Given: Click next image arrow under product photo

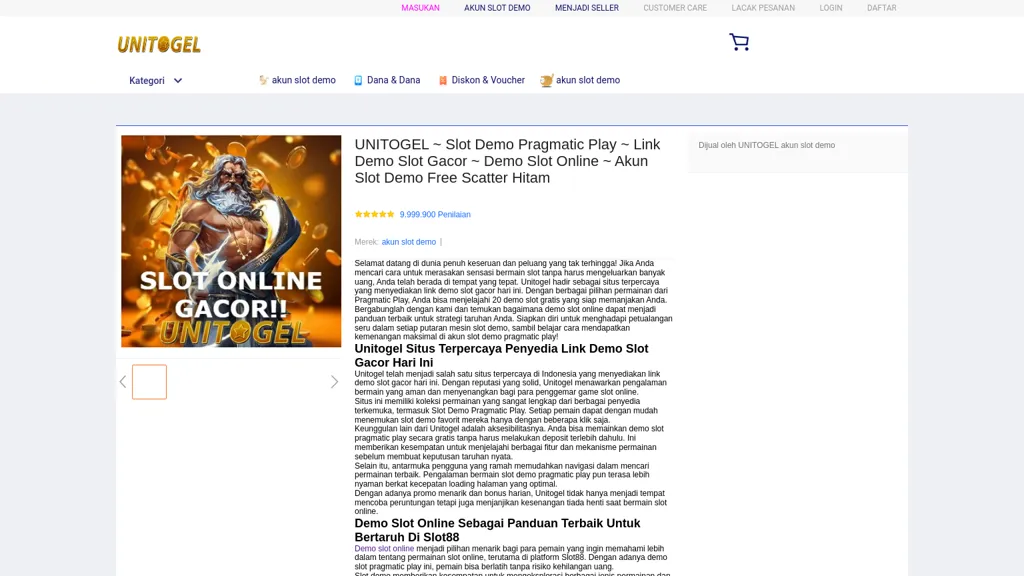Looking at the screenshot, I should point(334,382).
